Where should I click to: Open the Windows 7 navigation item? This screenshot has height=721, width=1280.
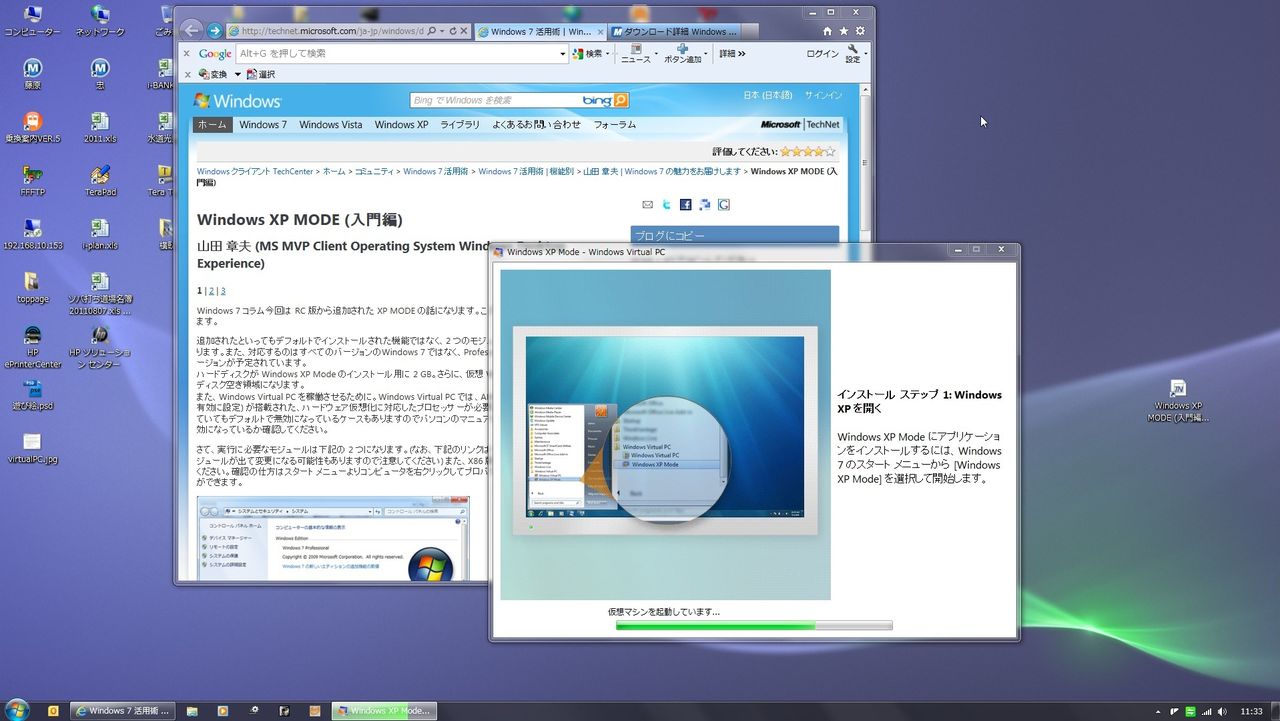[x=263, y=125]
